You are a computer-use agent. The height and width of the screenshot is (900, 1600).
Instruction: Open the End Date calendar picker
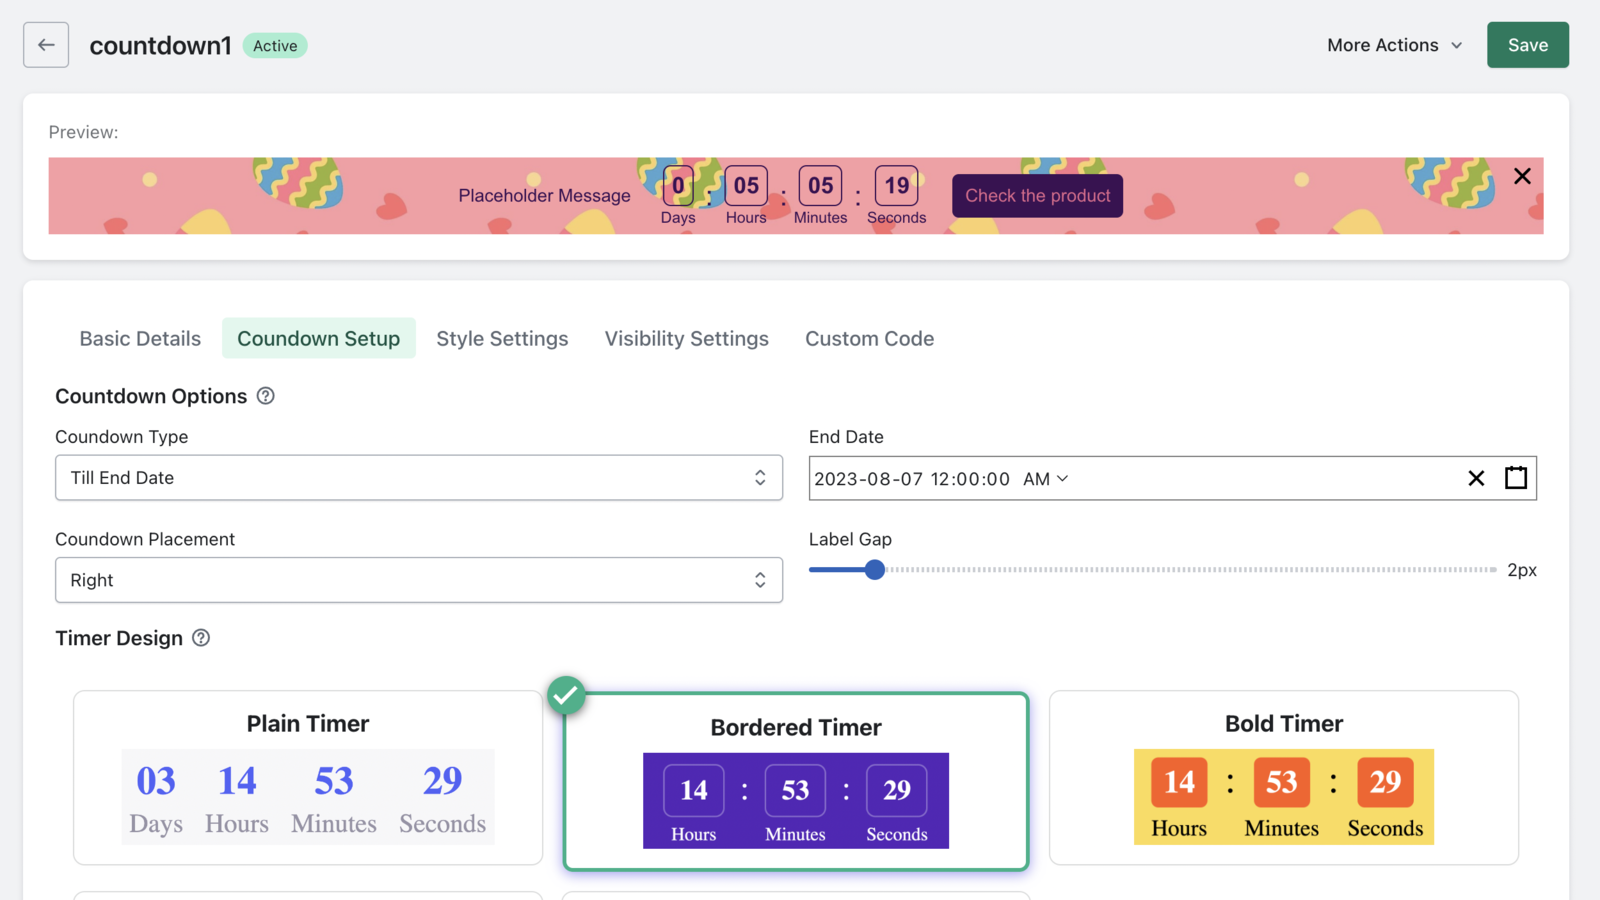tap(1516, 478)
